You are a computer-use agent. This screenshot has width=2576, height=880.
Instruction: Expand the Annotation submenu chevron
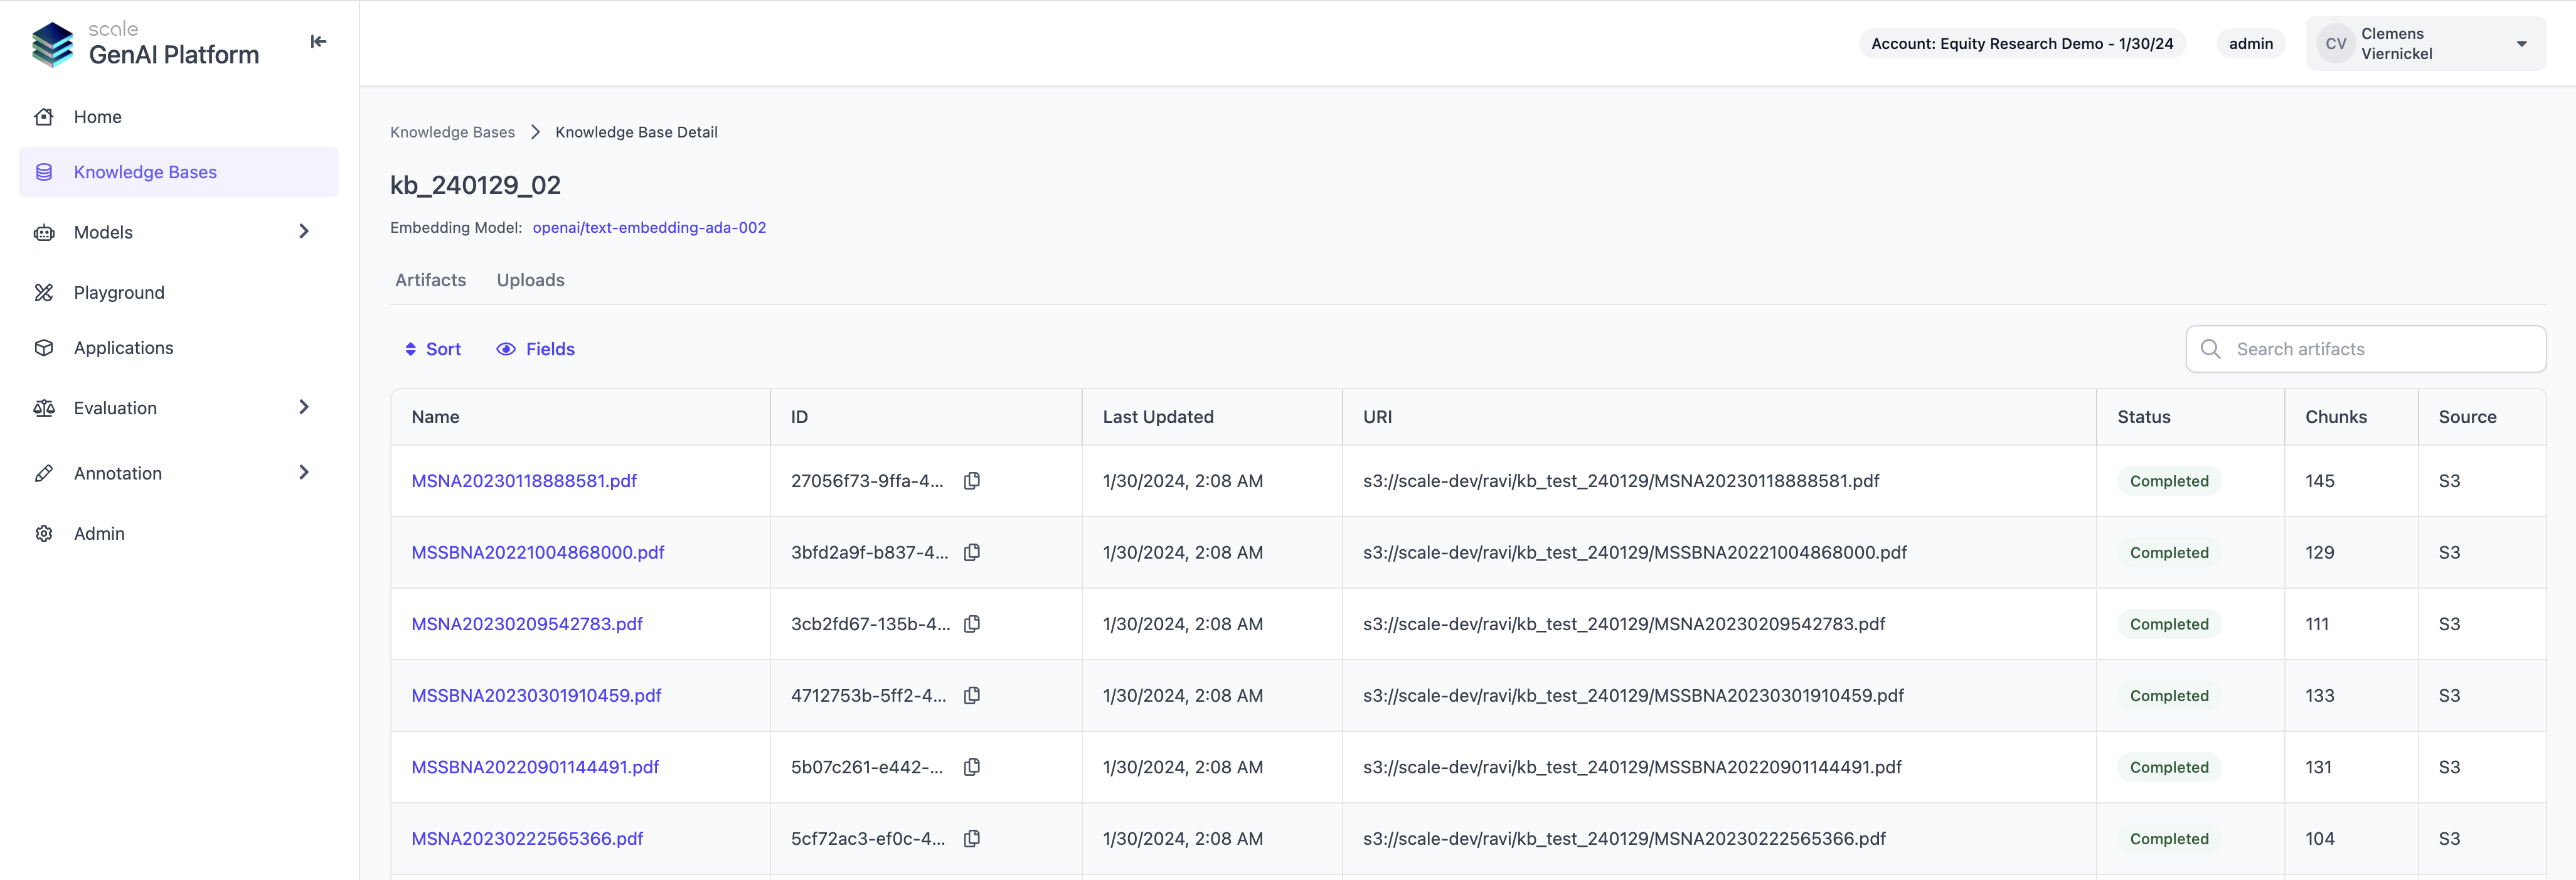coord(304,472)
